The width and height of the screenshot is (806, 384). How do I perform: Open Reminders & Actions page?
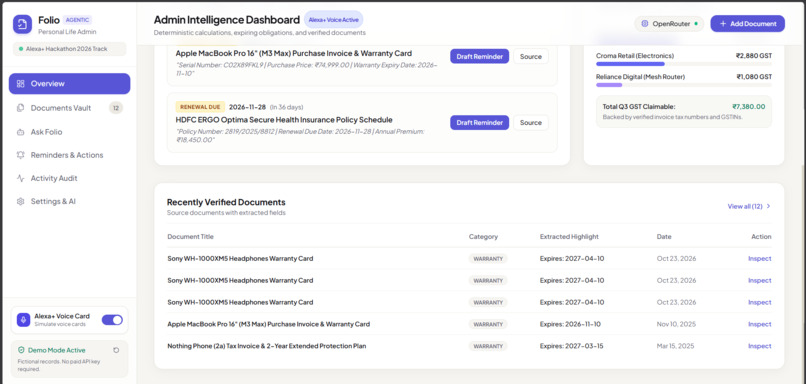click(x=69, y=155)
